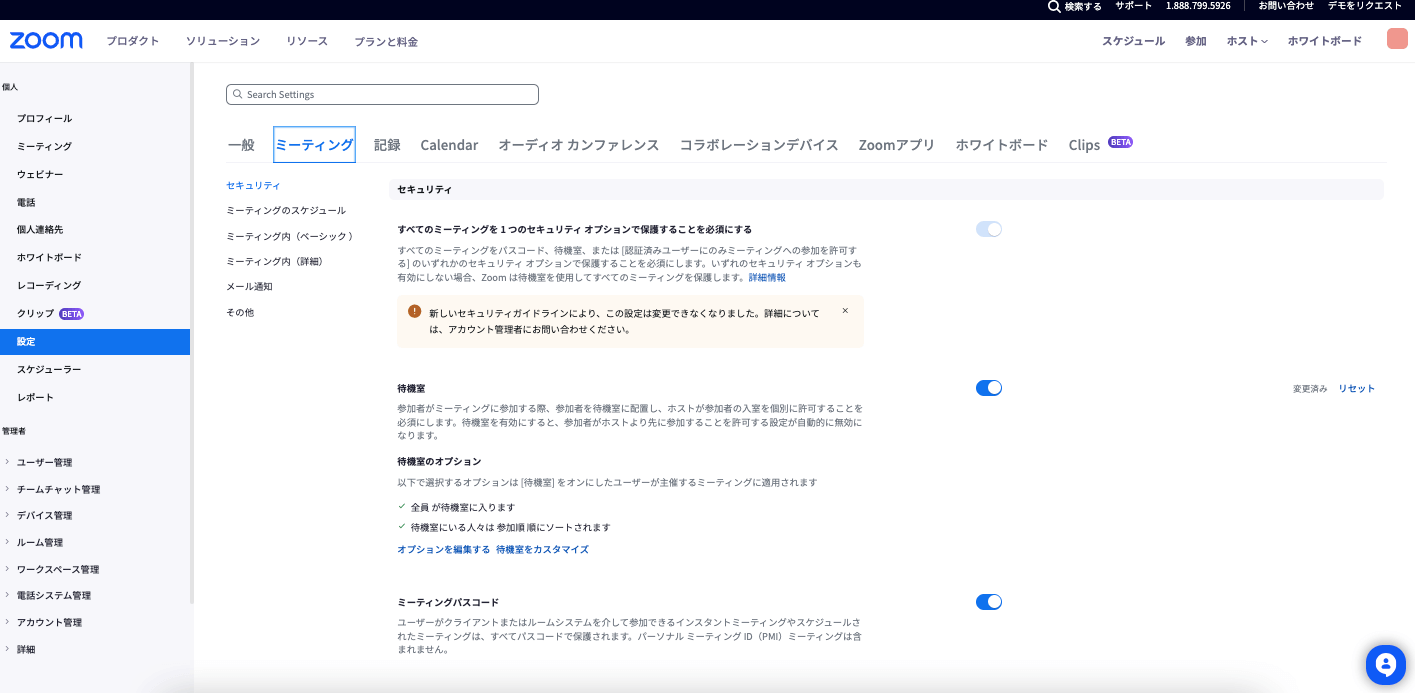
Task: Select 設定 in the sidebar
Action: pos(95,341)
